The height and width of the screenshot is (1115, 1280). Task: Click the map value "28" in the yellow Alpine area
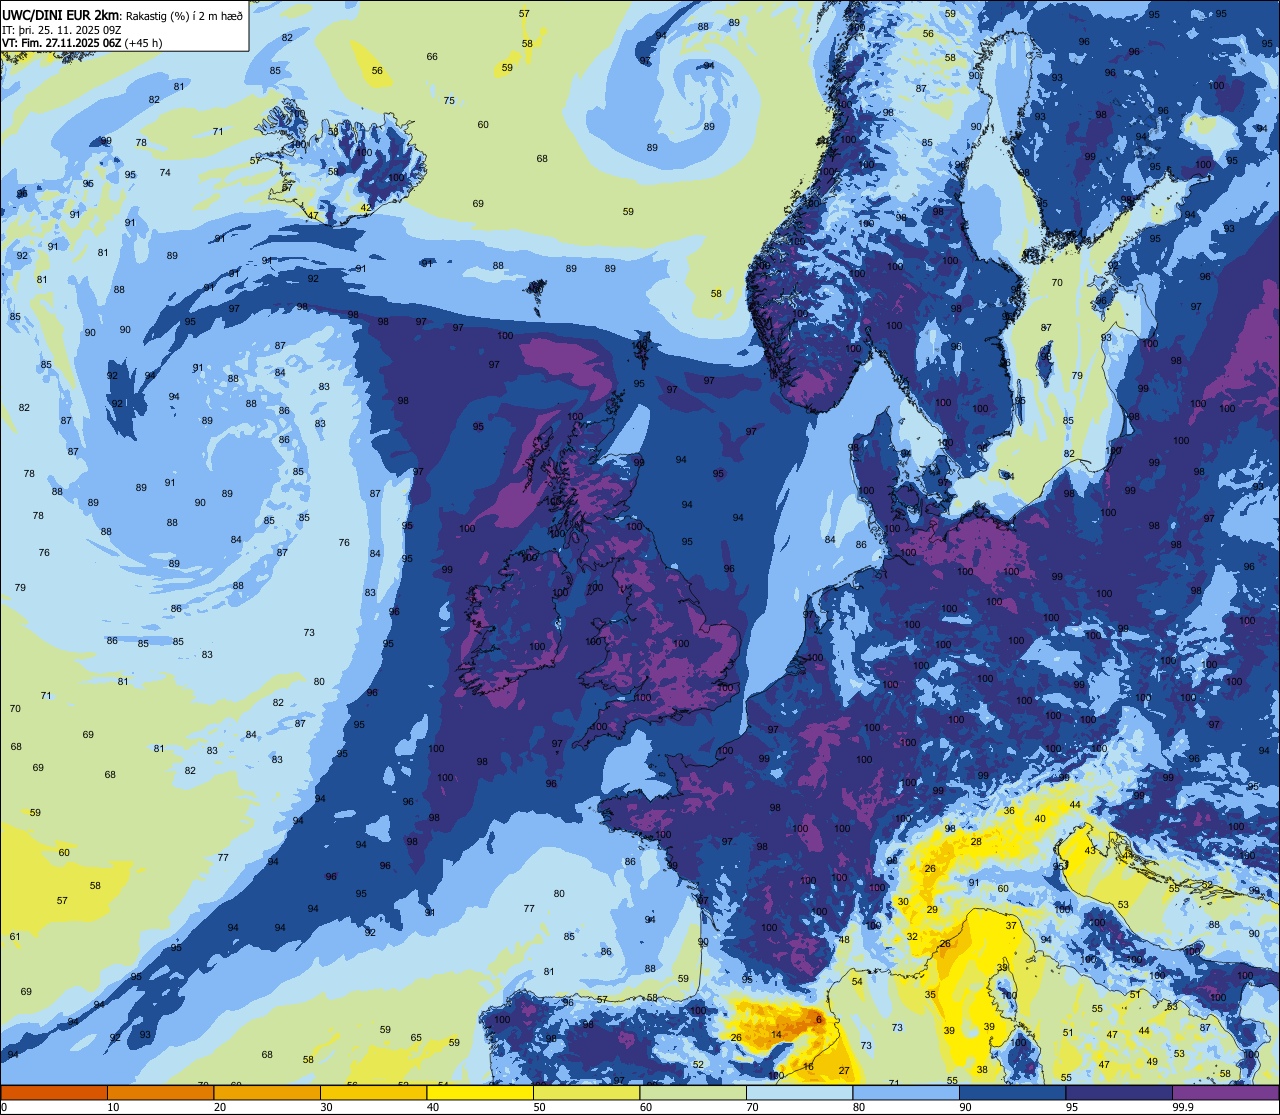pos(976,841)
